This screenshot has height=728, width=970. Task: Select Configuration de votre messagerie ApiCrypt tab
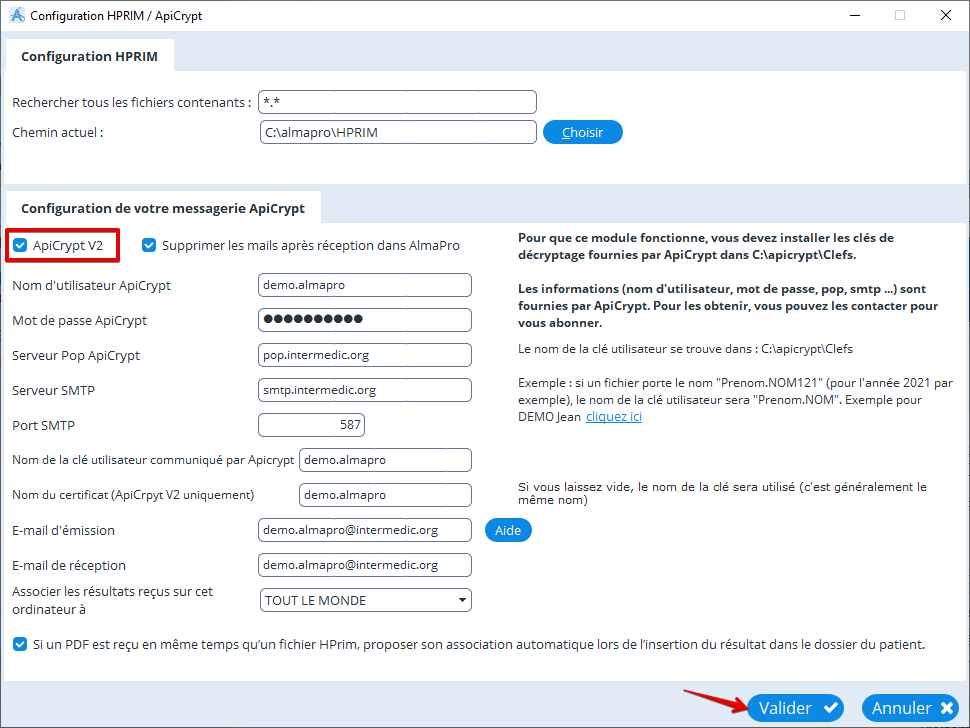pyautogui.click(x=163, y=208)
